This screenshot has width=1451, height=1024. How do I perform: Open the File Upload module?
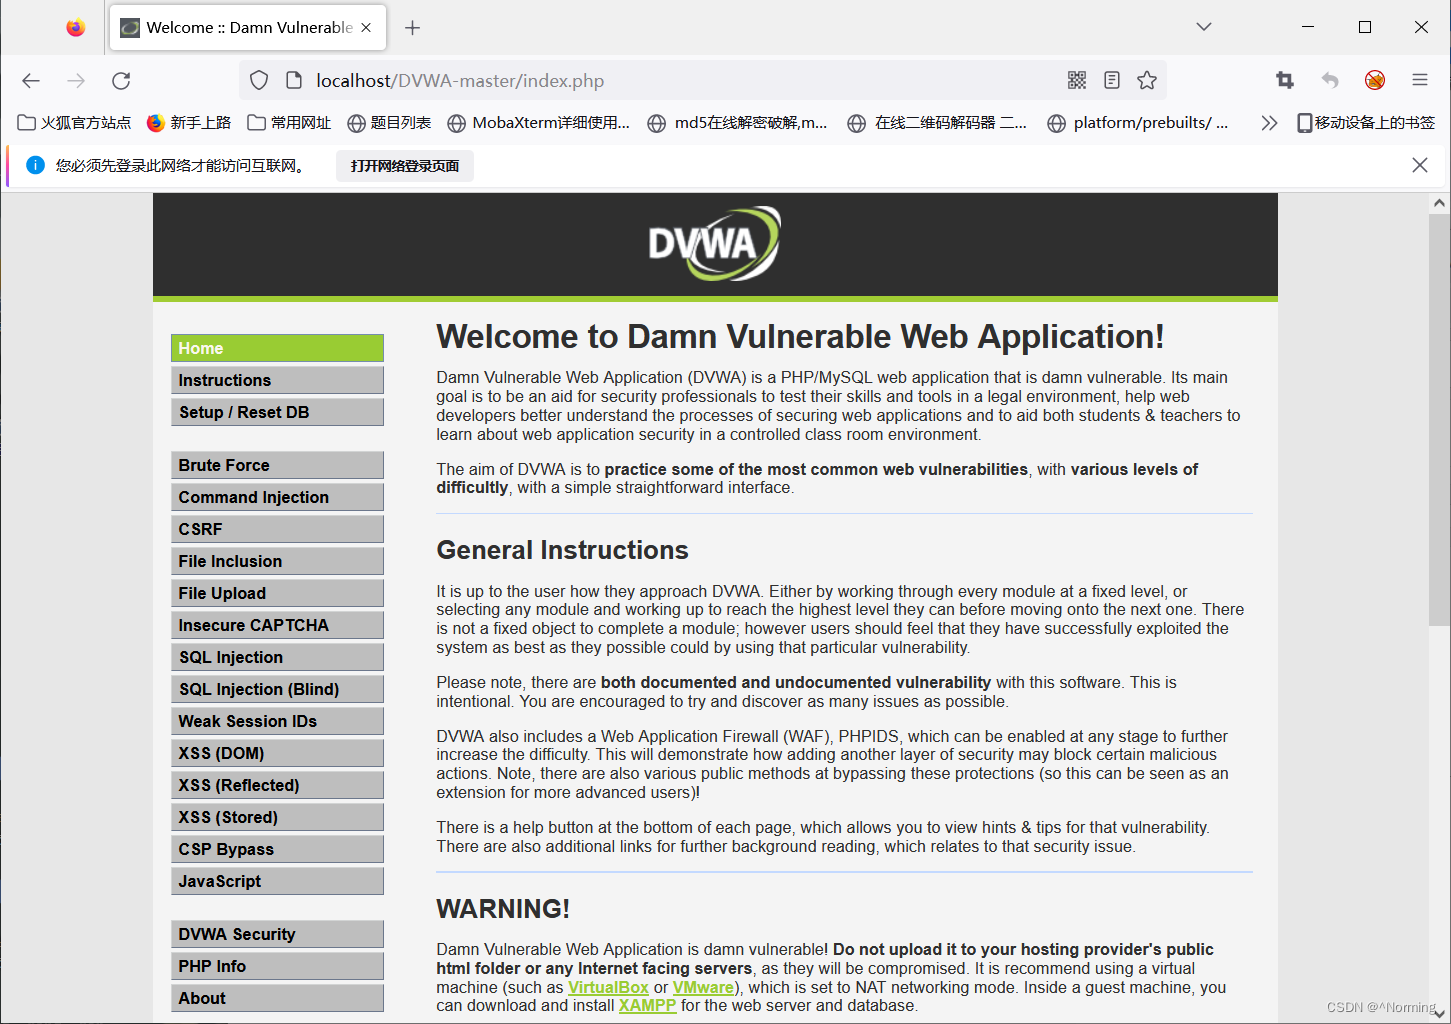(x=277, y=593)
